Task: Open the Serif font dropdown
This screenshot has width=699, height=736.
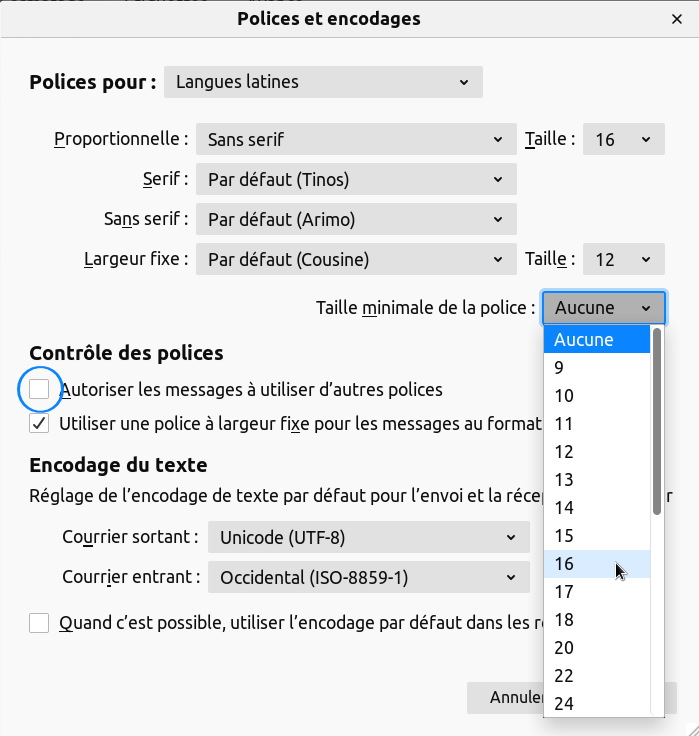Action: (356, 180)
